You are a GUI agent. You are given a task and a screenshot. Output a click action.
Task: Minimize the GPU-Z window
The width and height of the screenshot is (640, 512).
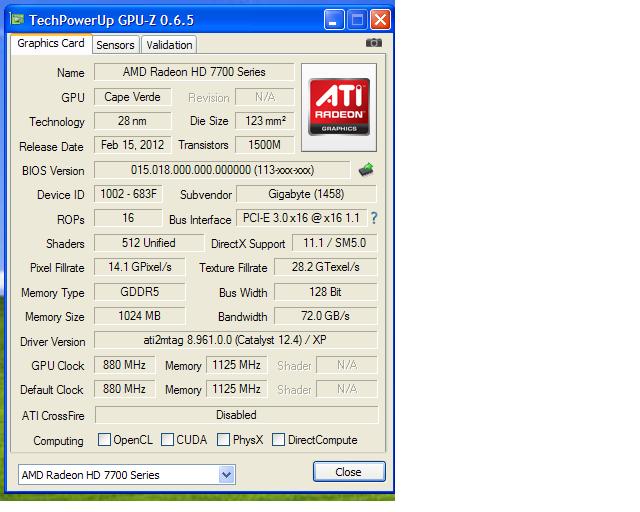click(334, 20)
